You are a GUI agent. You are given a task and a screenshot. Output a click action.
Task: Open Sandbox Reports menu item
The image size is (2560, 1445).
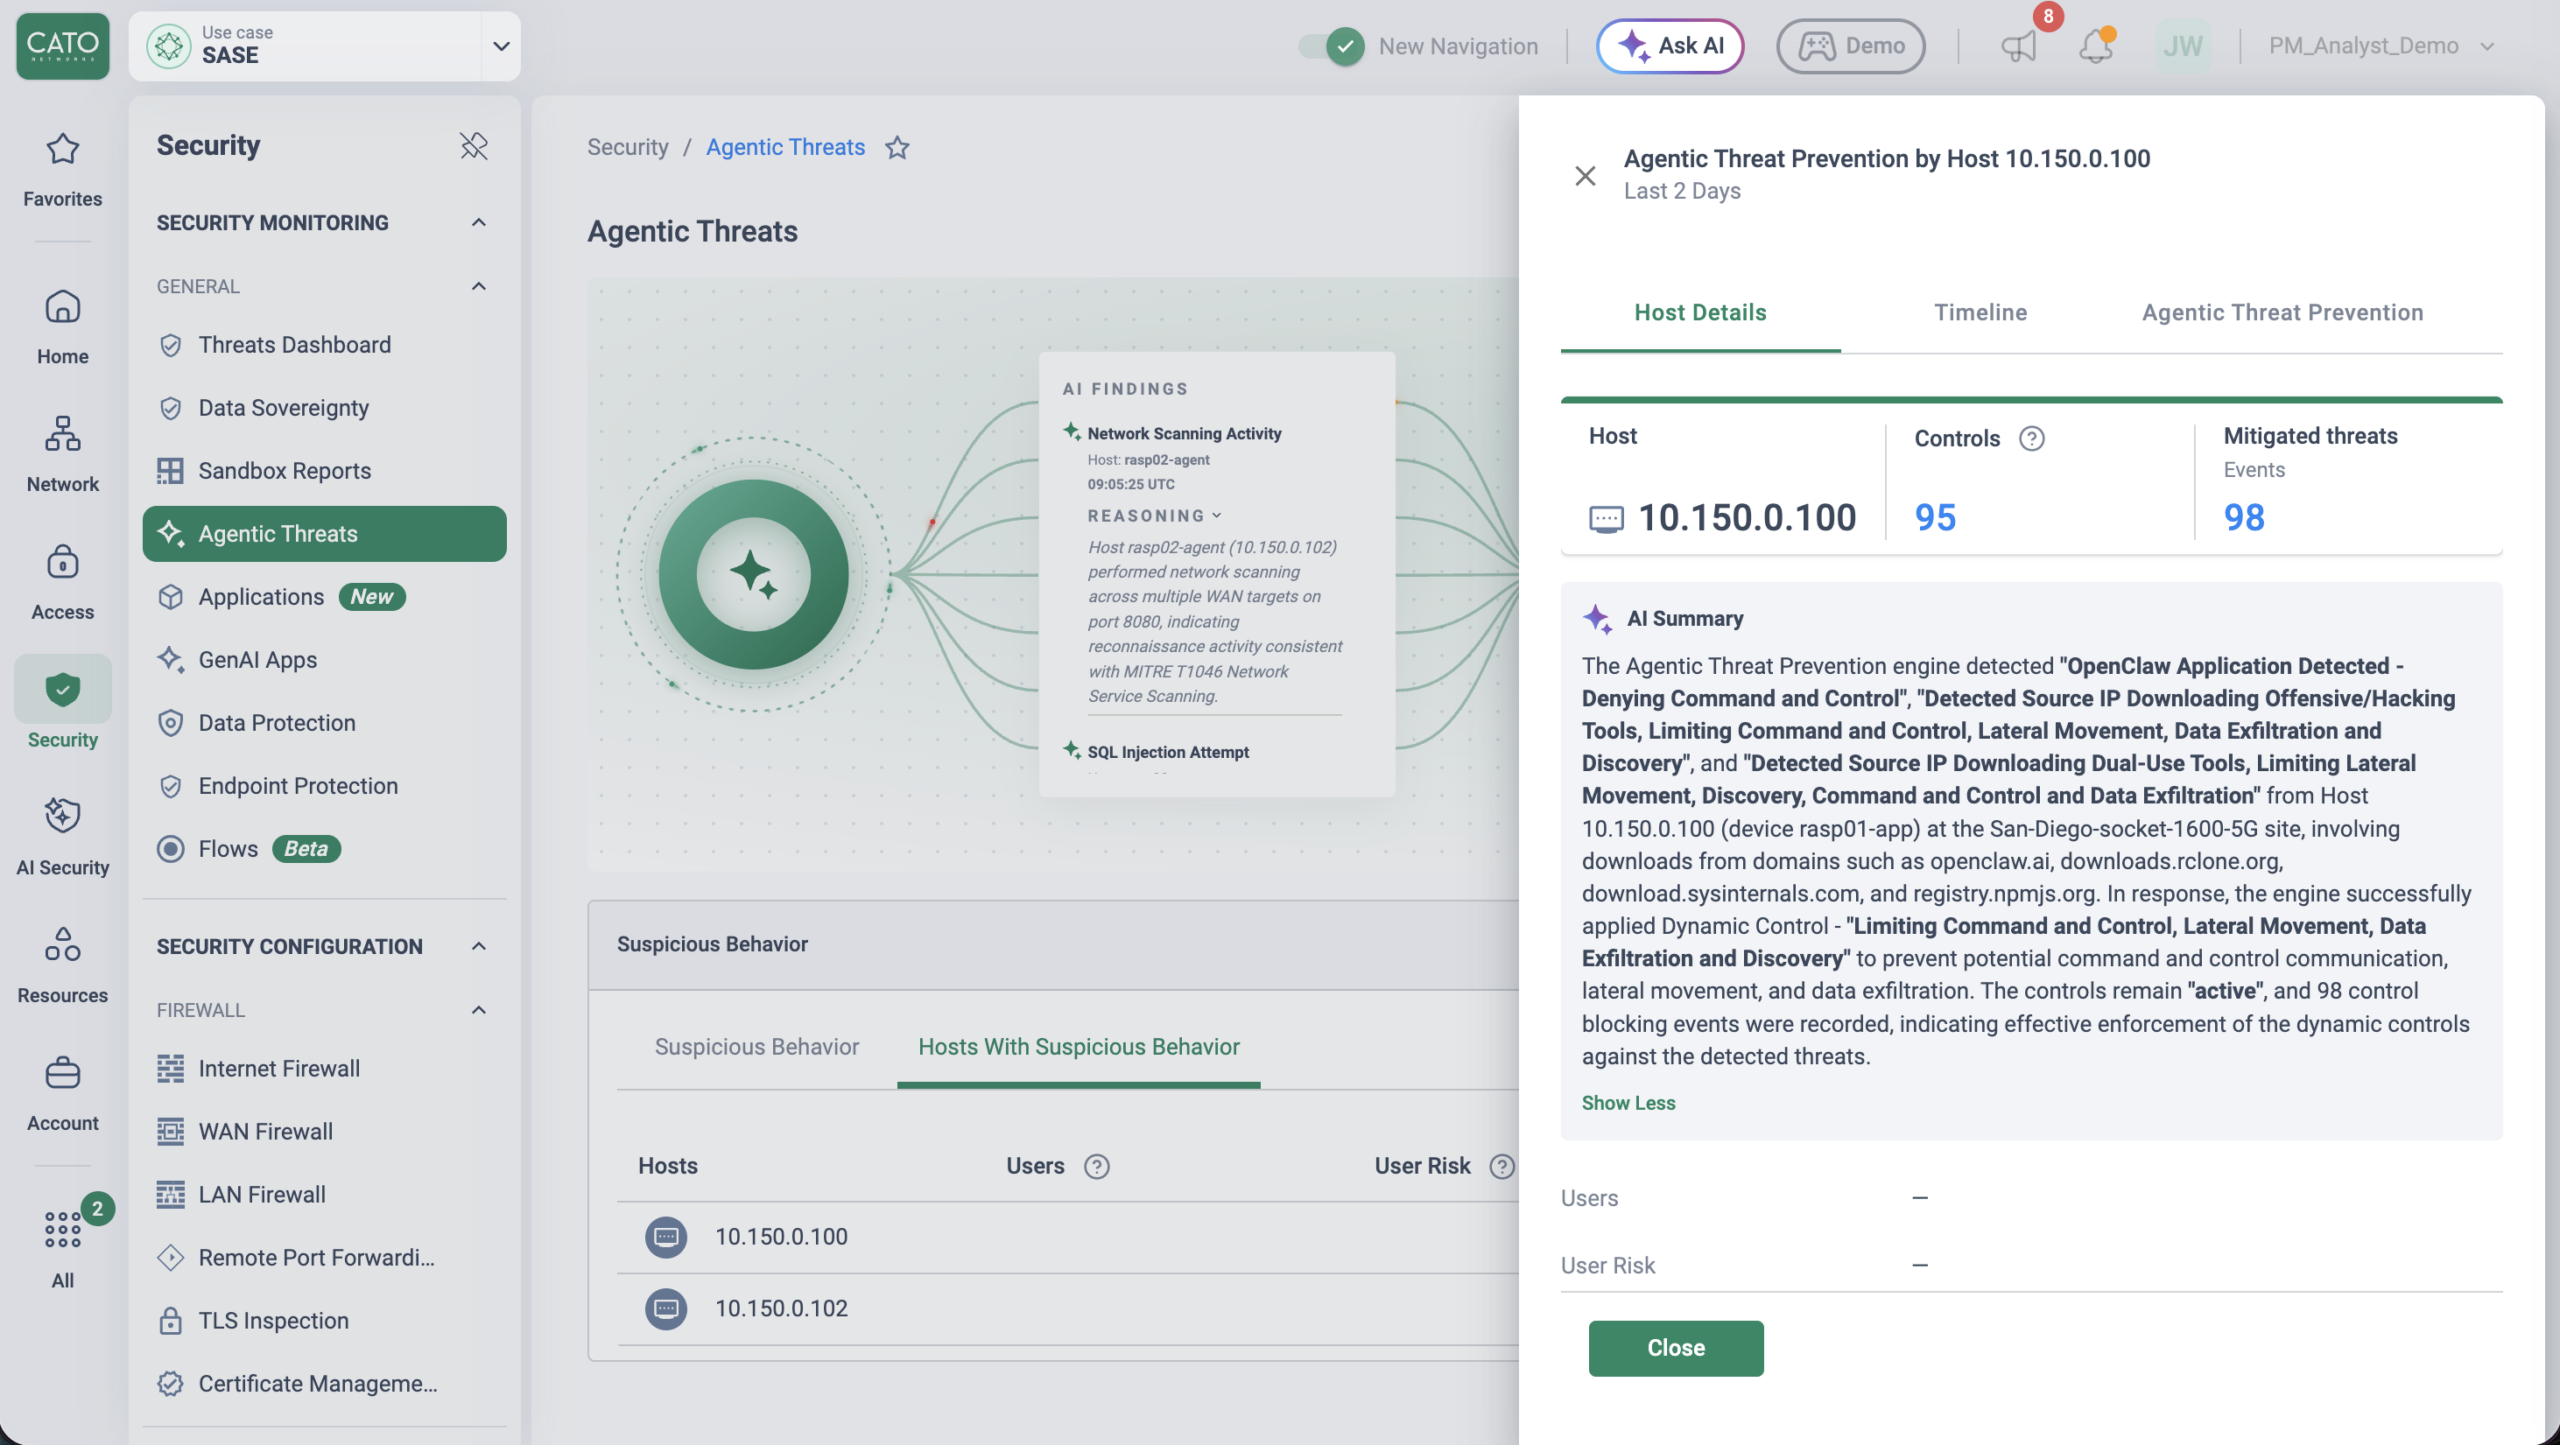coord(324,471)
